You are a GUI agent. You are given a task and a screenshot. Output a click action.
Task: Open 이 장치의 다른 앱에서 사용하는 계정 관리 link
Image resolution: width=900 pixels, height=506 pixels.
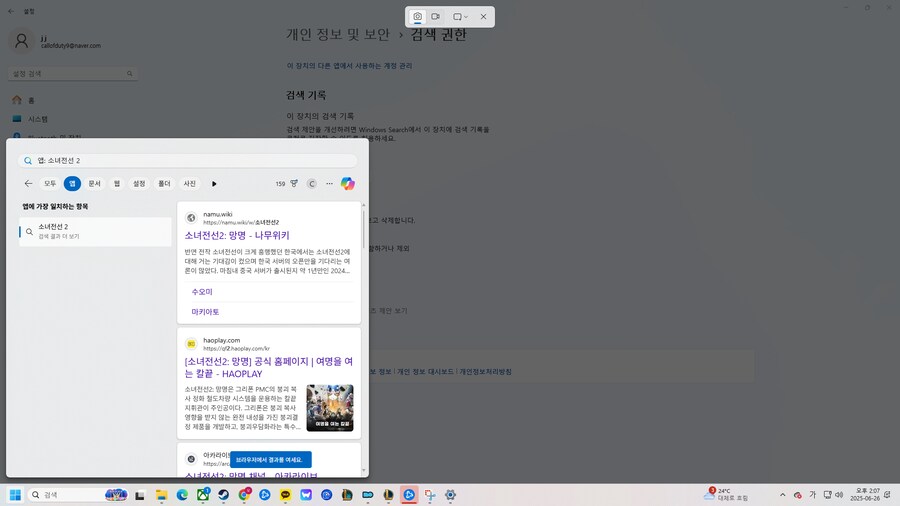350,65
